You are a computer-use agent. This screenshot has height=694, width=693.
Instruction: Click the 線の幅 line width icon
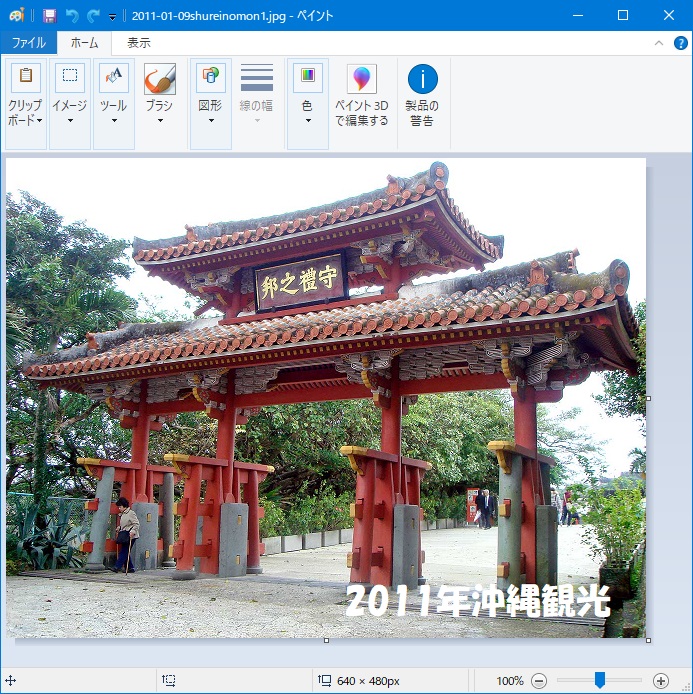257,77
